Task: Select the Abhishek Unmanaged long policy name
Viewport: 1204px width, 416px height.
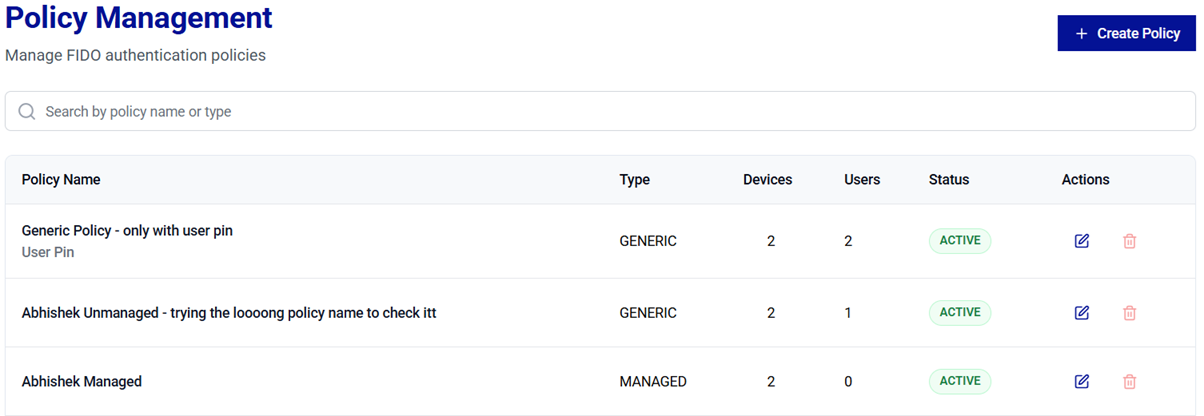Action: click(x=228, y=313)
